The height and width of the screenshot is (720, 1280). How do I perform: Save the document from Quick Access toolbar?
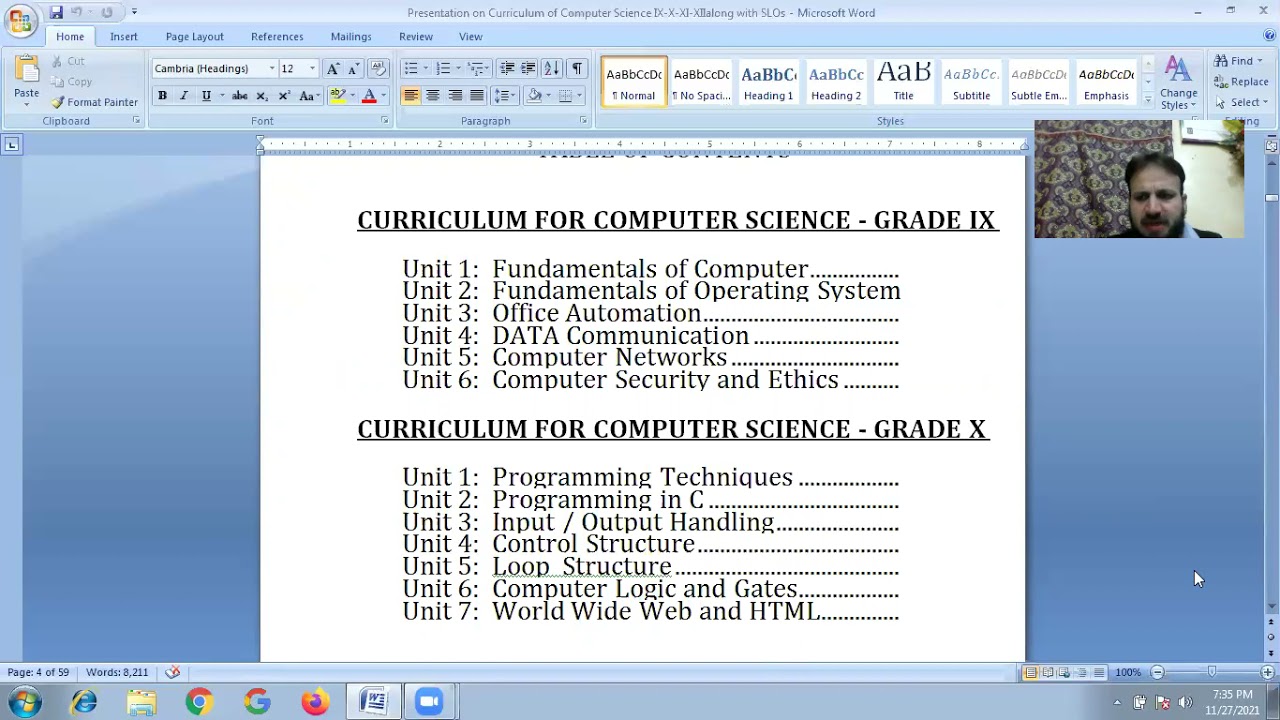click(x=56, y=12)
